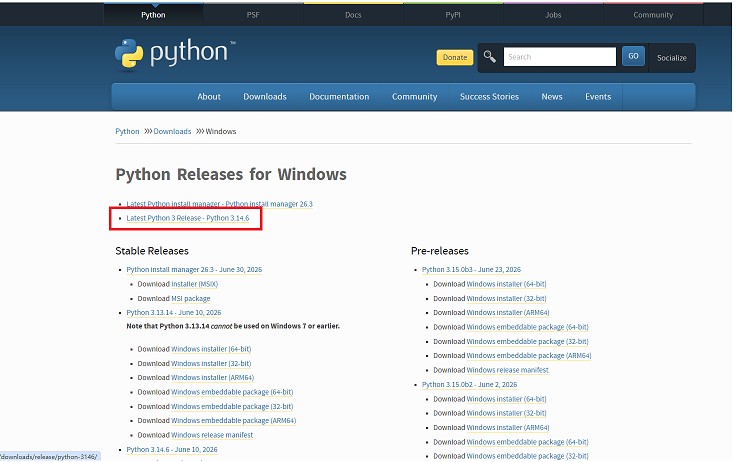
Task: Download 3.15.0b2 Windows installer (ARM64)
Action: coord(508,428)
